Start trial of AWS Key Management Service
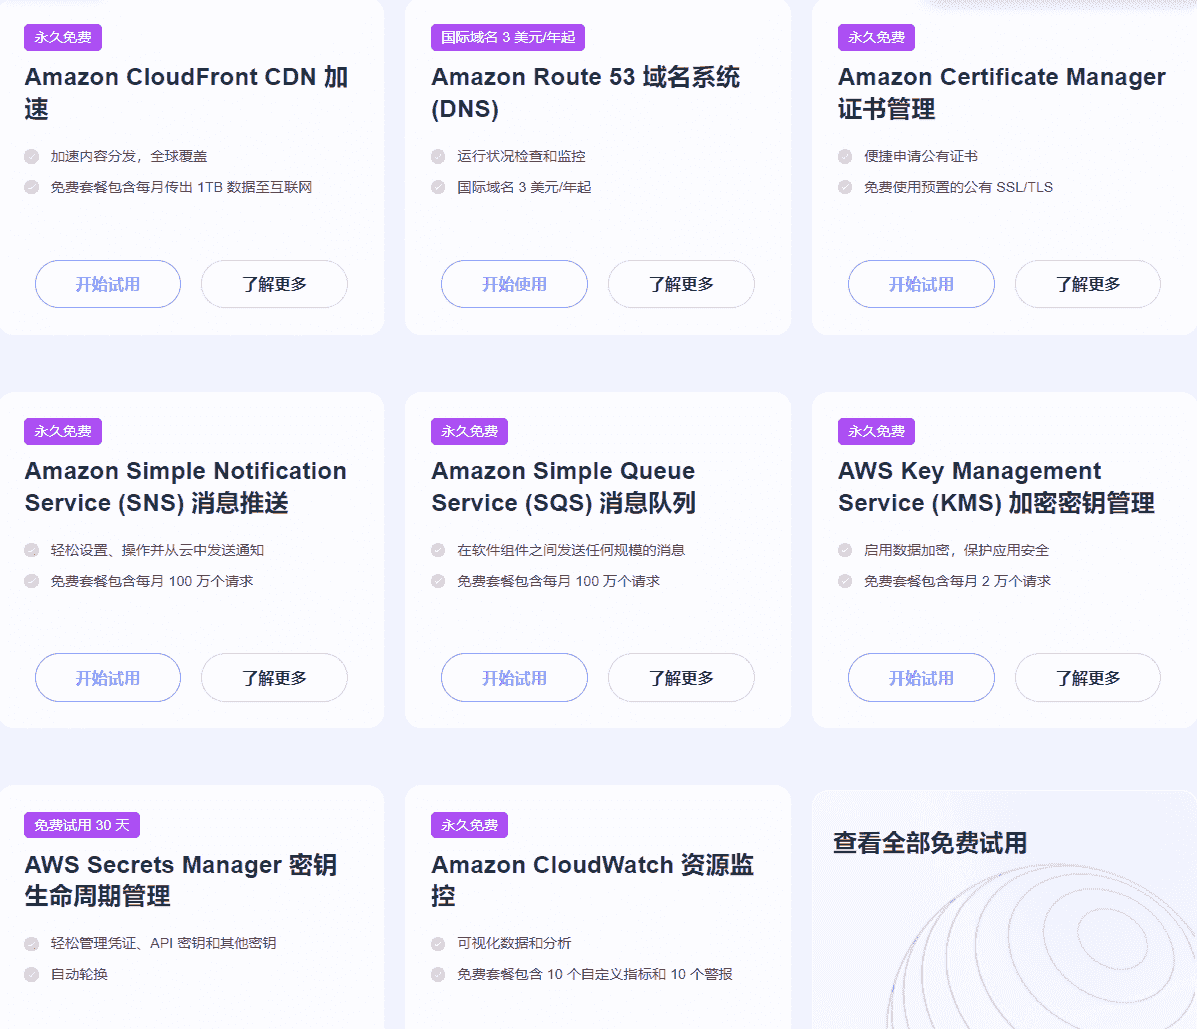 [921, 678]
